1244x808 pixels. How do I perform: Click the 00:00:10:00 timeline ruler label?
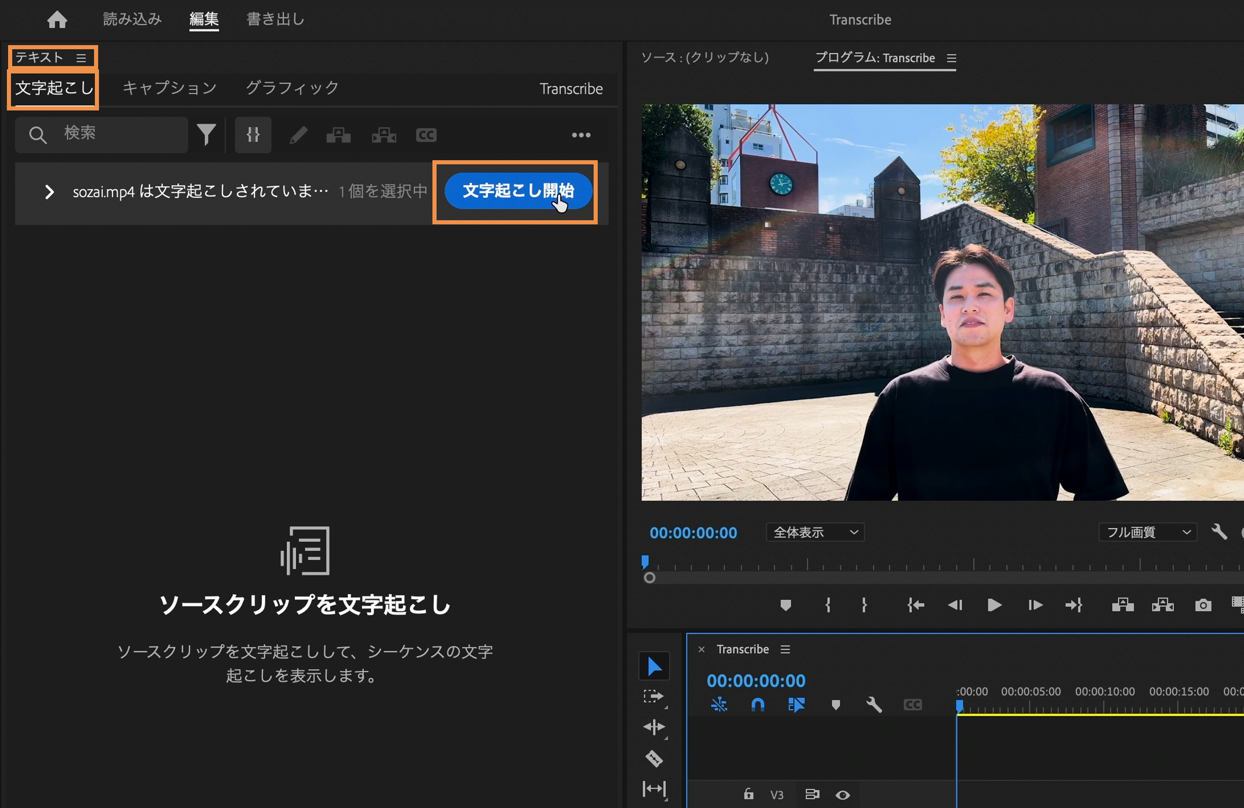click(1104, 691)
